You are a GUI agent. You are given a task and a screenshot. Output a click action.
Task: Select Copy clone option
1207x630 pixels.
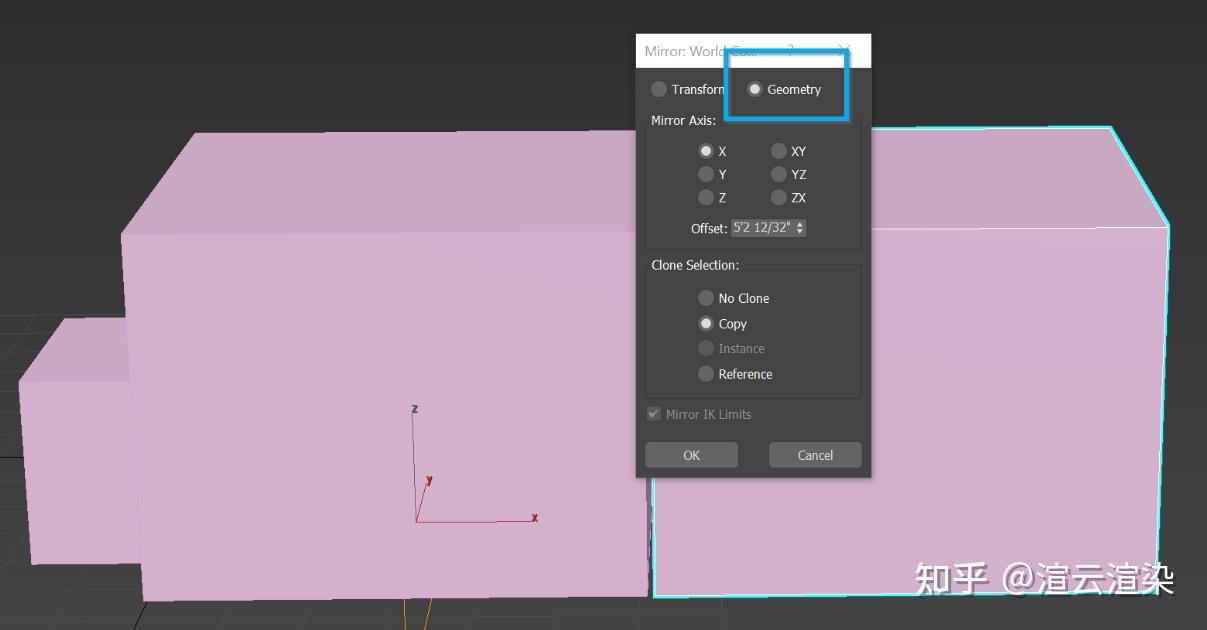pos(706,323)
